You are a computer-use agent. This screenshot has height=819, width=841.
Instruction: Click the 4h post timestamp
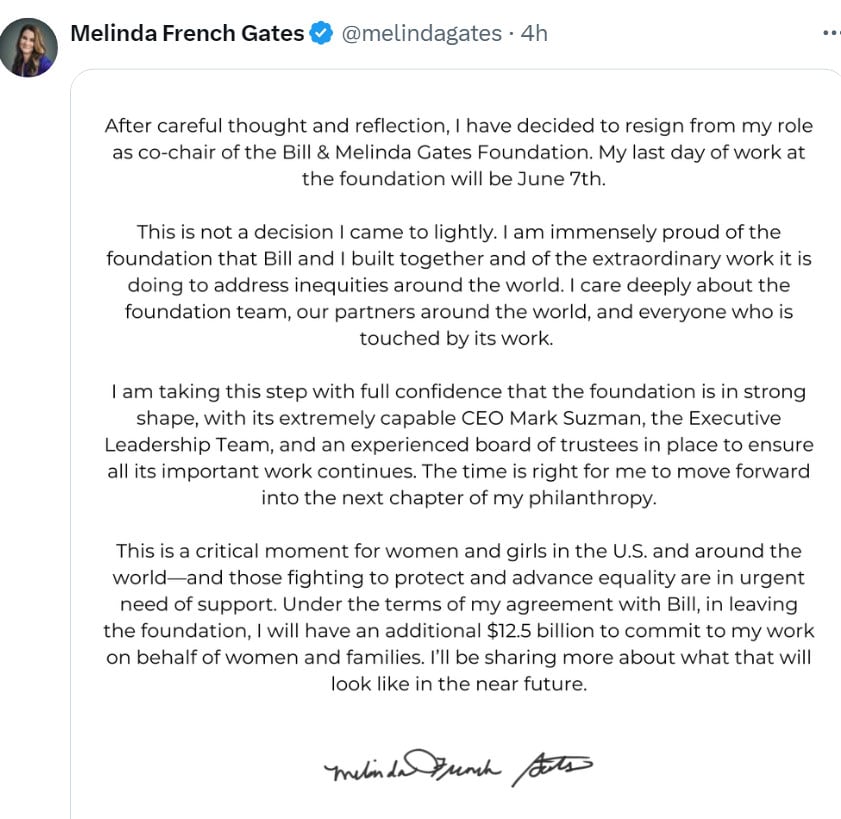[x=535, y=33]
